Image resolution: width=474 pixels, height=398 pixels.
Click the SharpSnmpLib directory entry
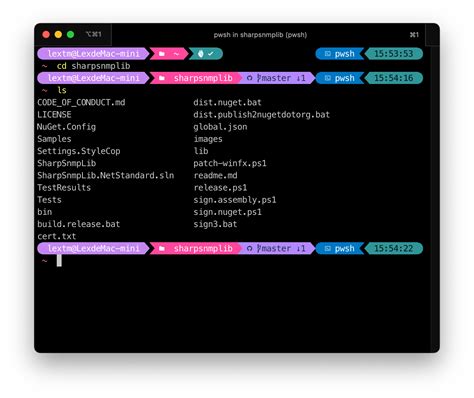click(66, 163)
